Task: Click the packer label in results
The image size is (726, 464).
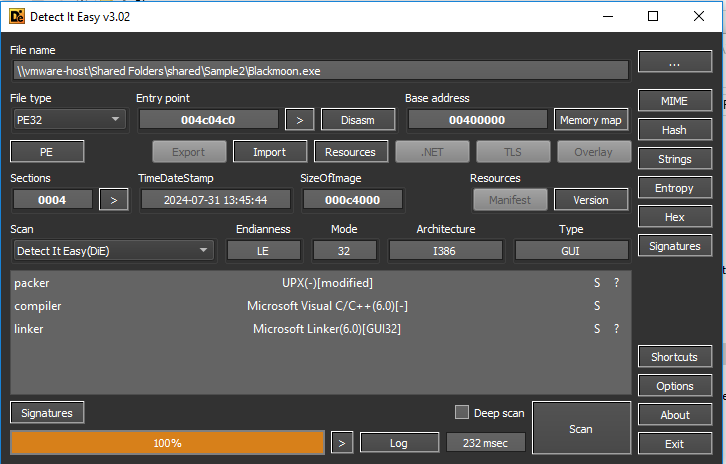Action: pyautogui.click(x=31, y=283)
